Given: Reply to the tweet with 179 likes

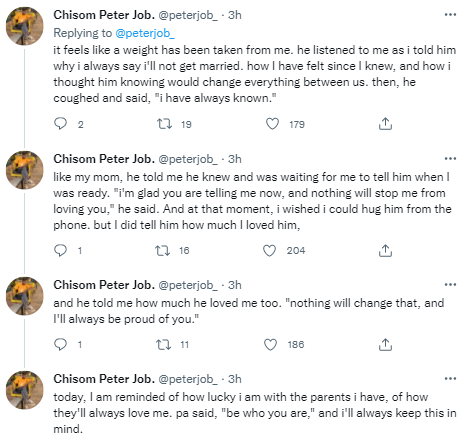Looking at the screenshot, I should point(60,124).
